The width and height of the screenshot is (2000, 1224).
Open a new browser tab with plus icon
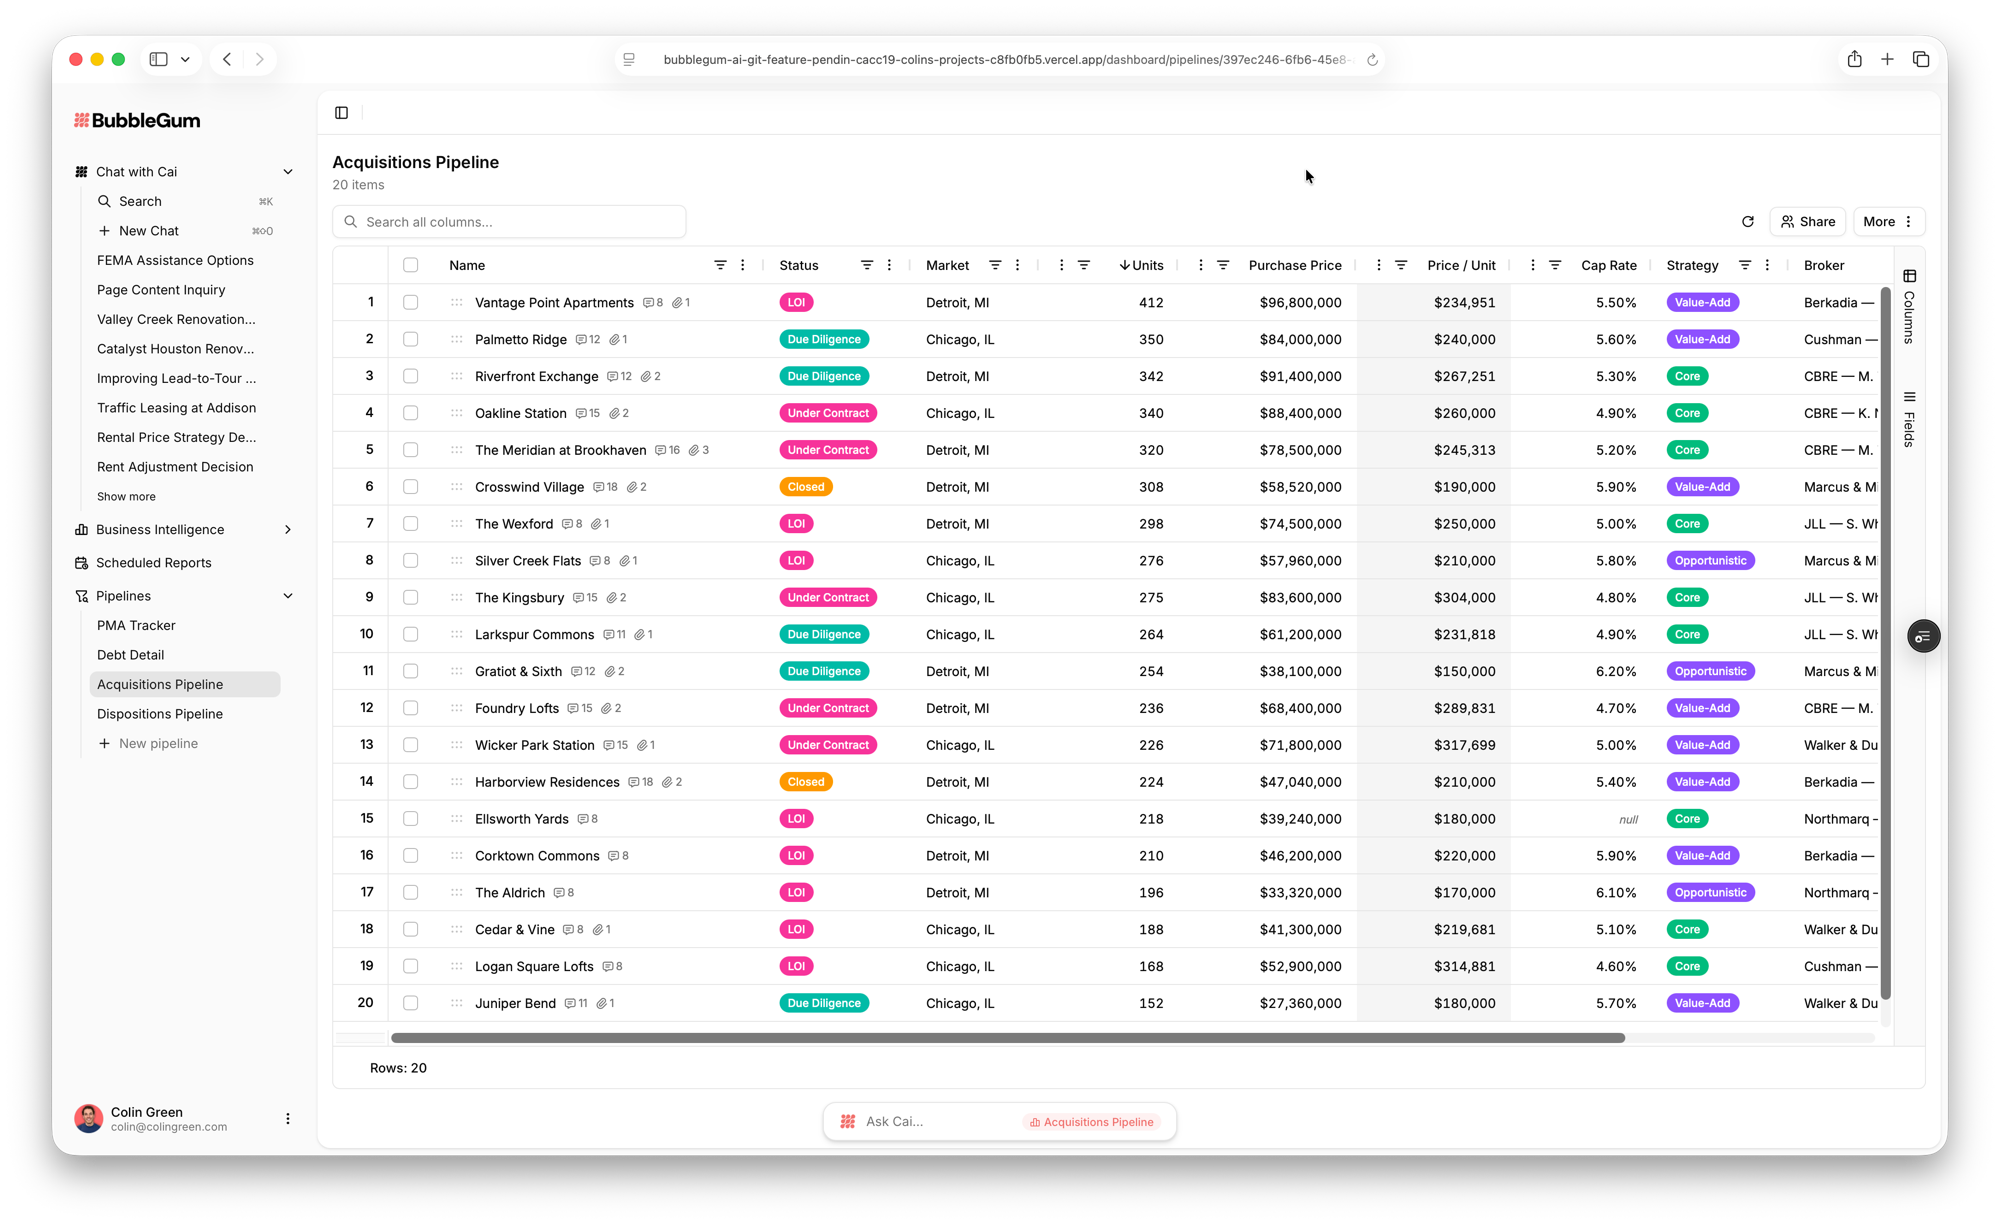(1888, 59)
